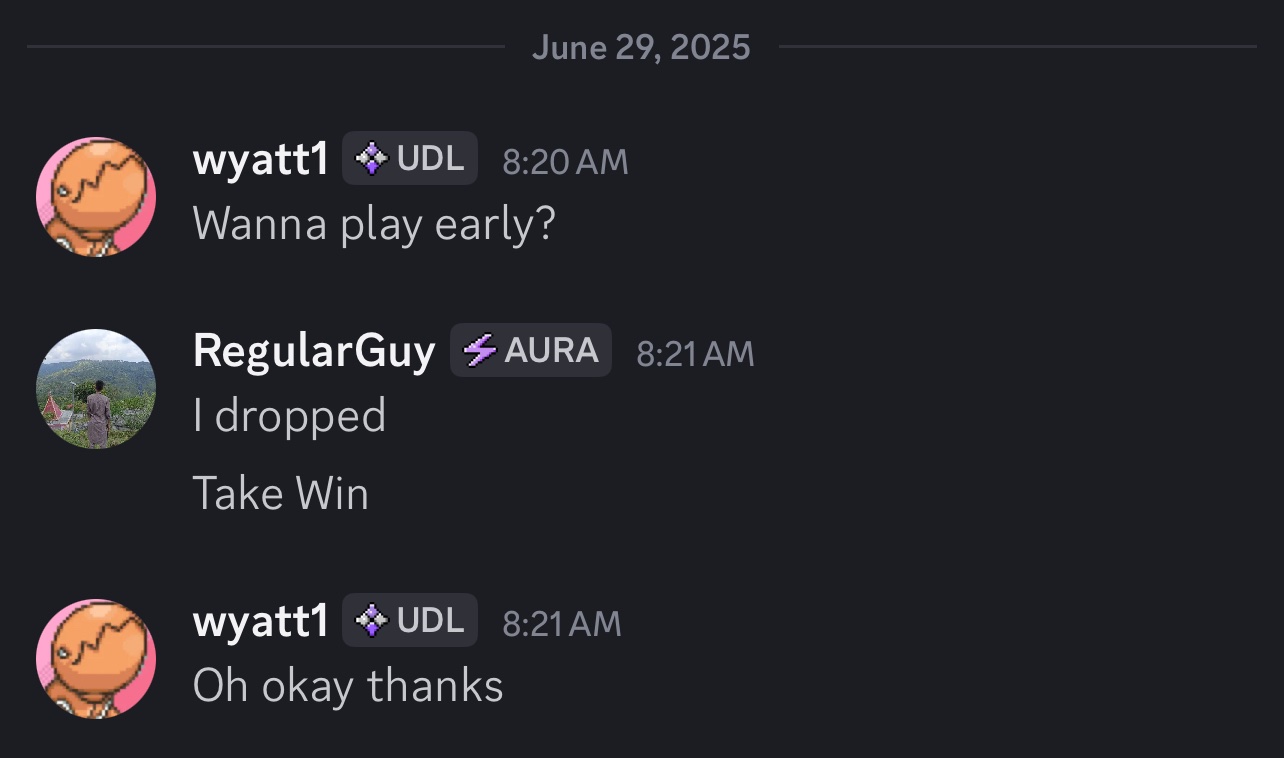Click wyatt1's 8:21 AM timestamp
Image resolution: width=1284 pixels, height=758 pixels.
pyautogui.click(x=561, y=624)
